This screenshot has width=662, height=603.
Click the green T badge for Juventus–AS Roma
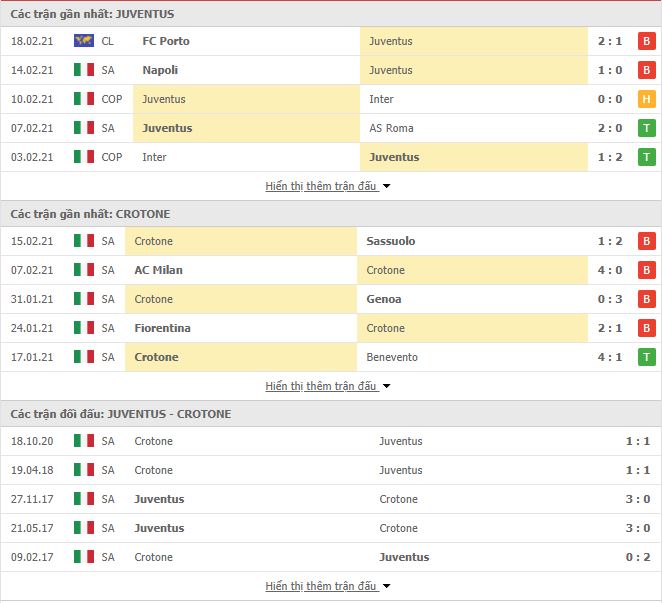[x=646, y=128]
